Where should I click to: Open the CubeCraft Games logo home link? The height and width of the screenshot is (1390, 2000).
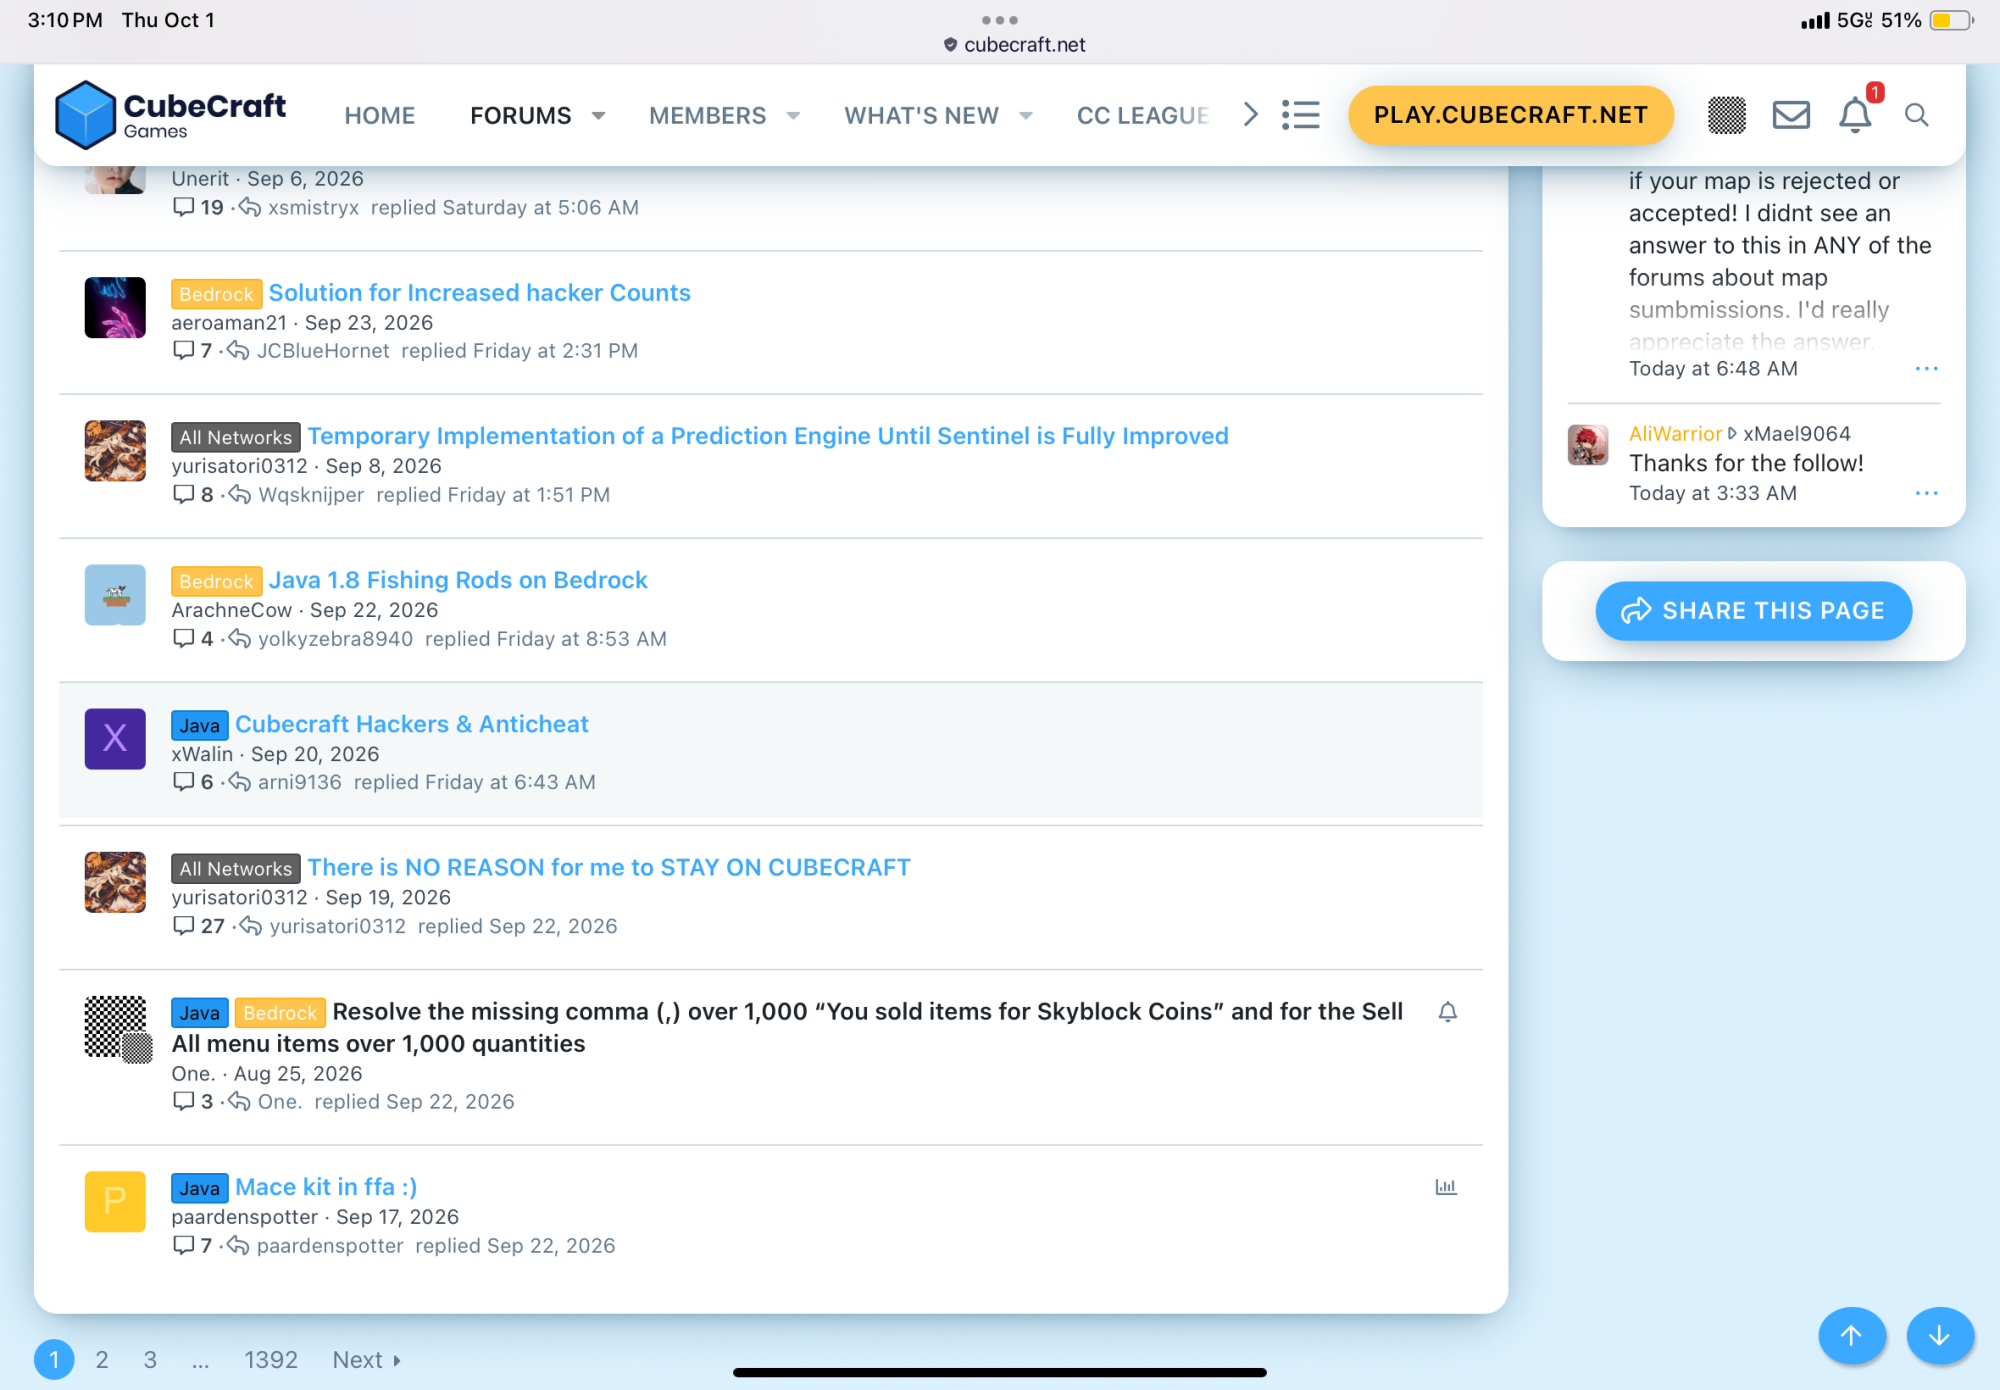click(x=170, y=115)
